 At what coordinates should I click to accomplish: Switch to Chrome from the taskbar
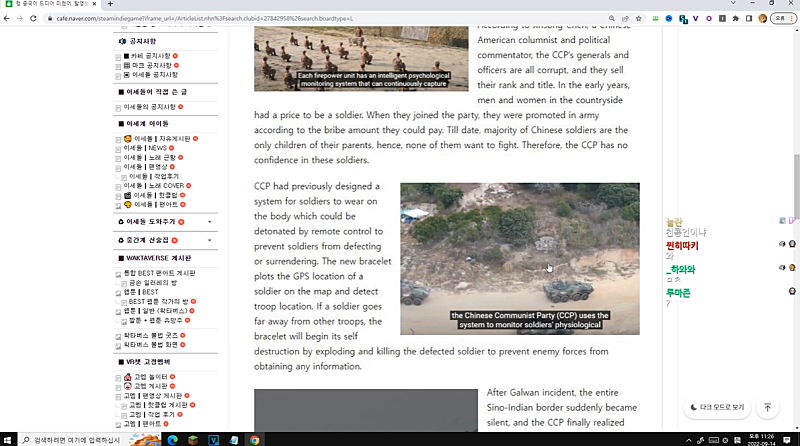254,440
